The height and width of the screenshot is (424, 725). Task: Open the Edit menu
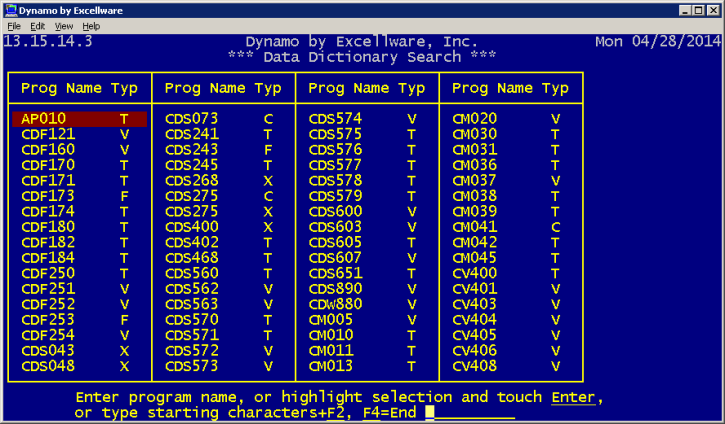38,26
